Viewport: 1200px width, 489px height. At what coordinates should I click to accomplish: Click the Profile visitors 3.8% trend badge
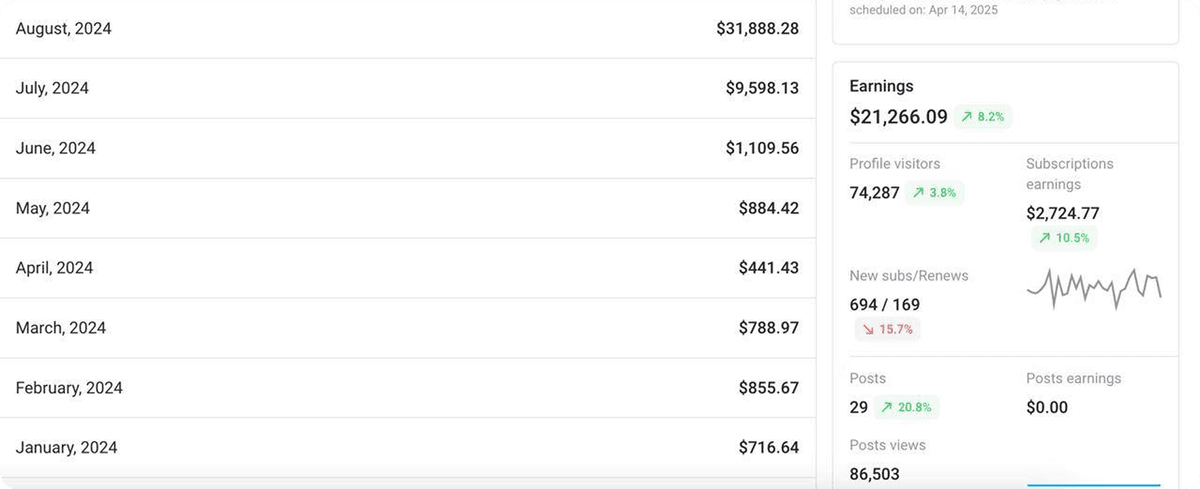tap(934, 193)
